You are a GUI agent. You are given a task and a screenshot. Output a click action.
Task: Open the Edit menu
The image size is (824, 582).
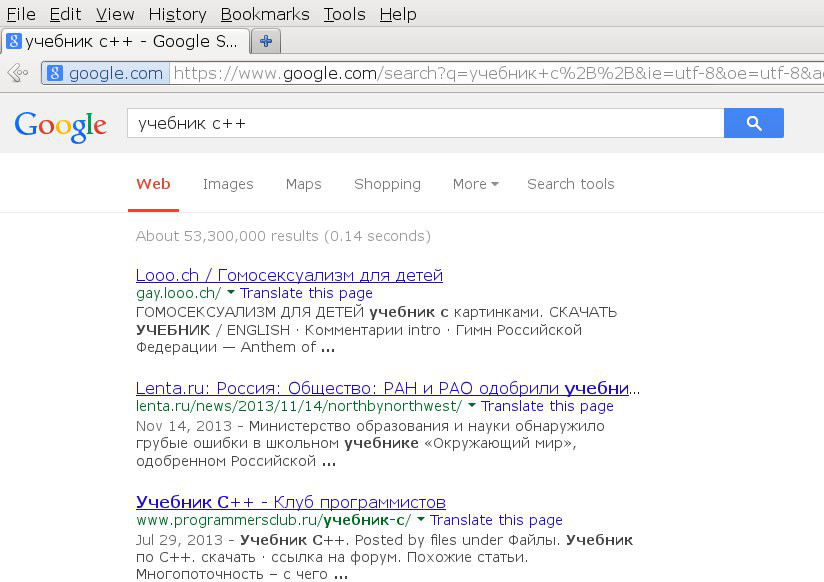pyautogui.click(x=65, y=14)
